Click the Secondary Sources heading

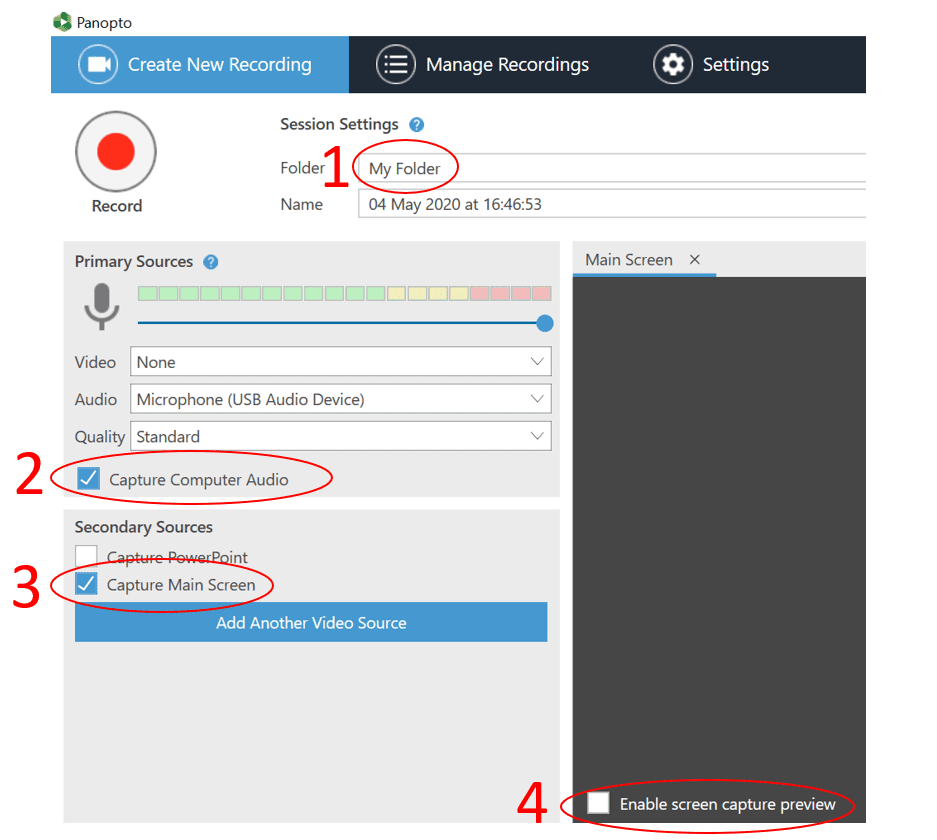(143, 527)
